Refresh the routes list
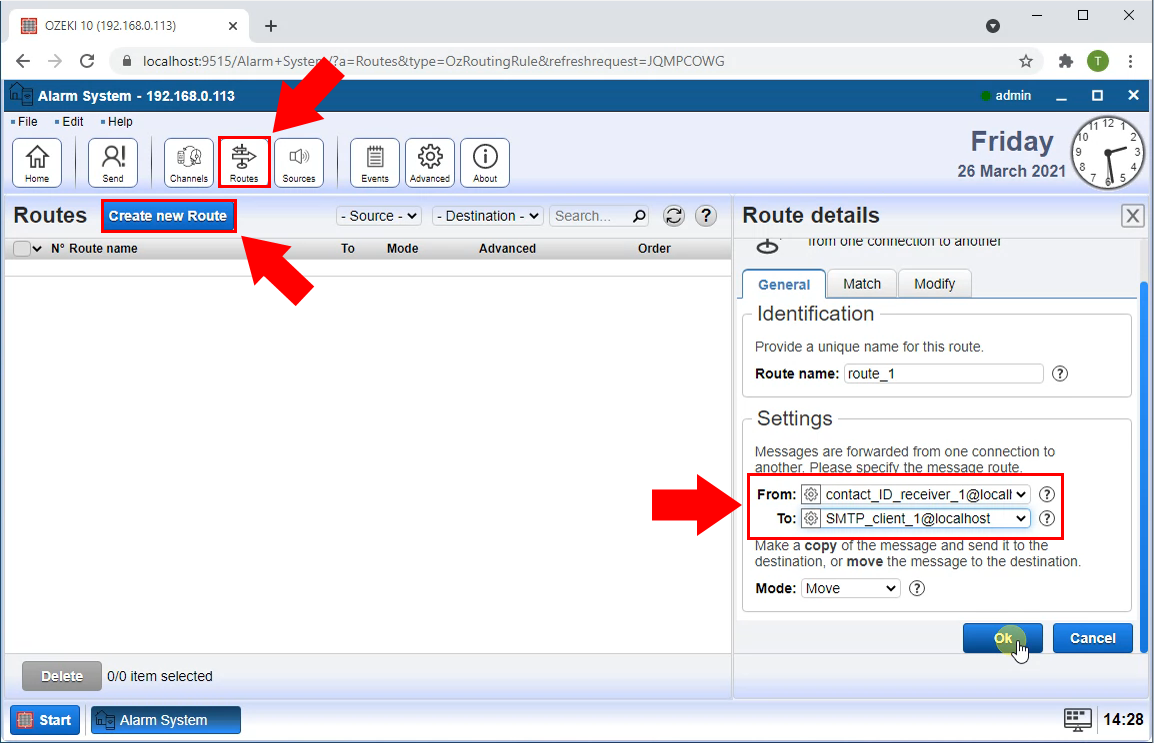Screen dimensions: 1154x743 (674, 216)
